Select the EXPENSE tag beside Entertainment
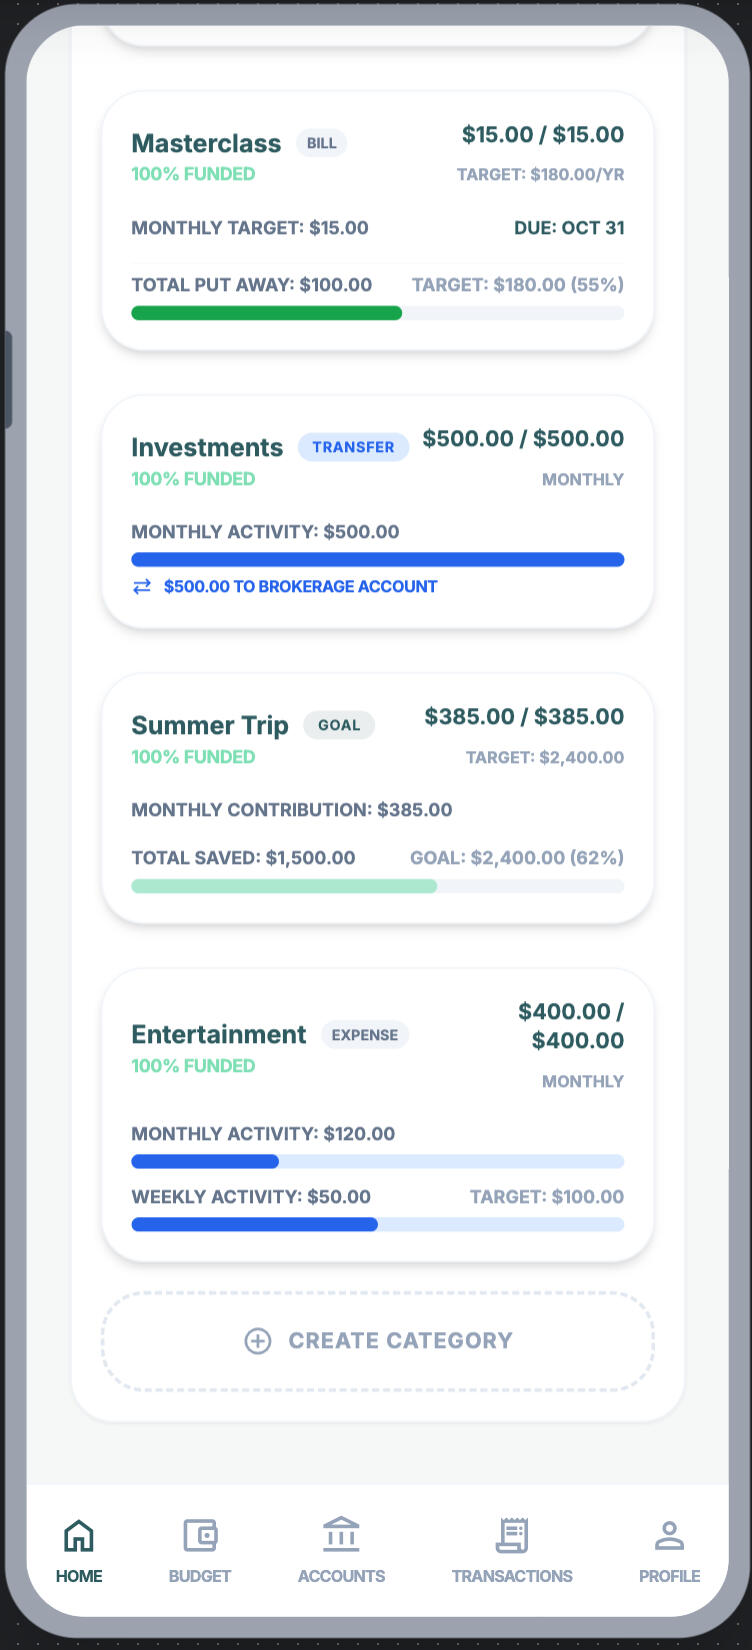The width and height of the screenshot is (752, 1650). [x=365, y=1035]
